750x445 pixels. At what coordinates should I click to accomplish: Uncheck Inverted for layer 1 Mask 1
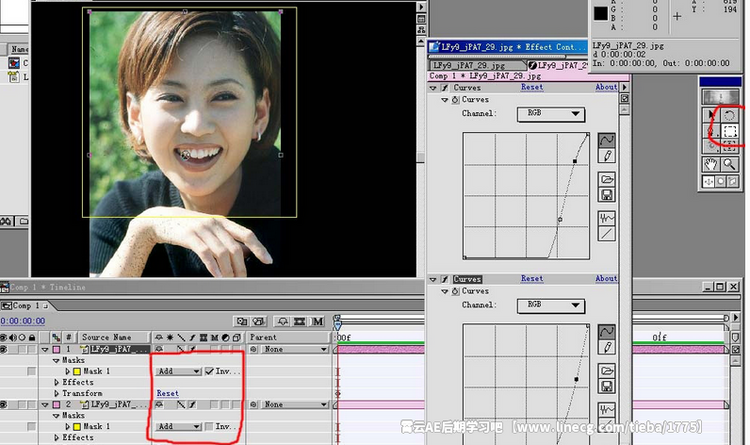pyautogui.click(x=209, y=371)
